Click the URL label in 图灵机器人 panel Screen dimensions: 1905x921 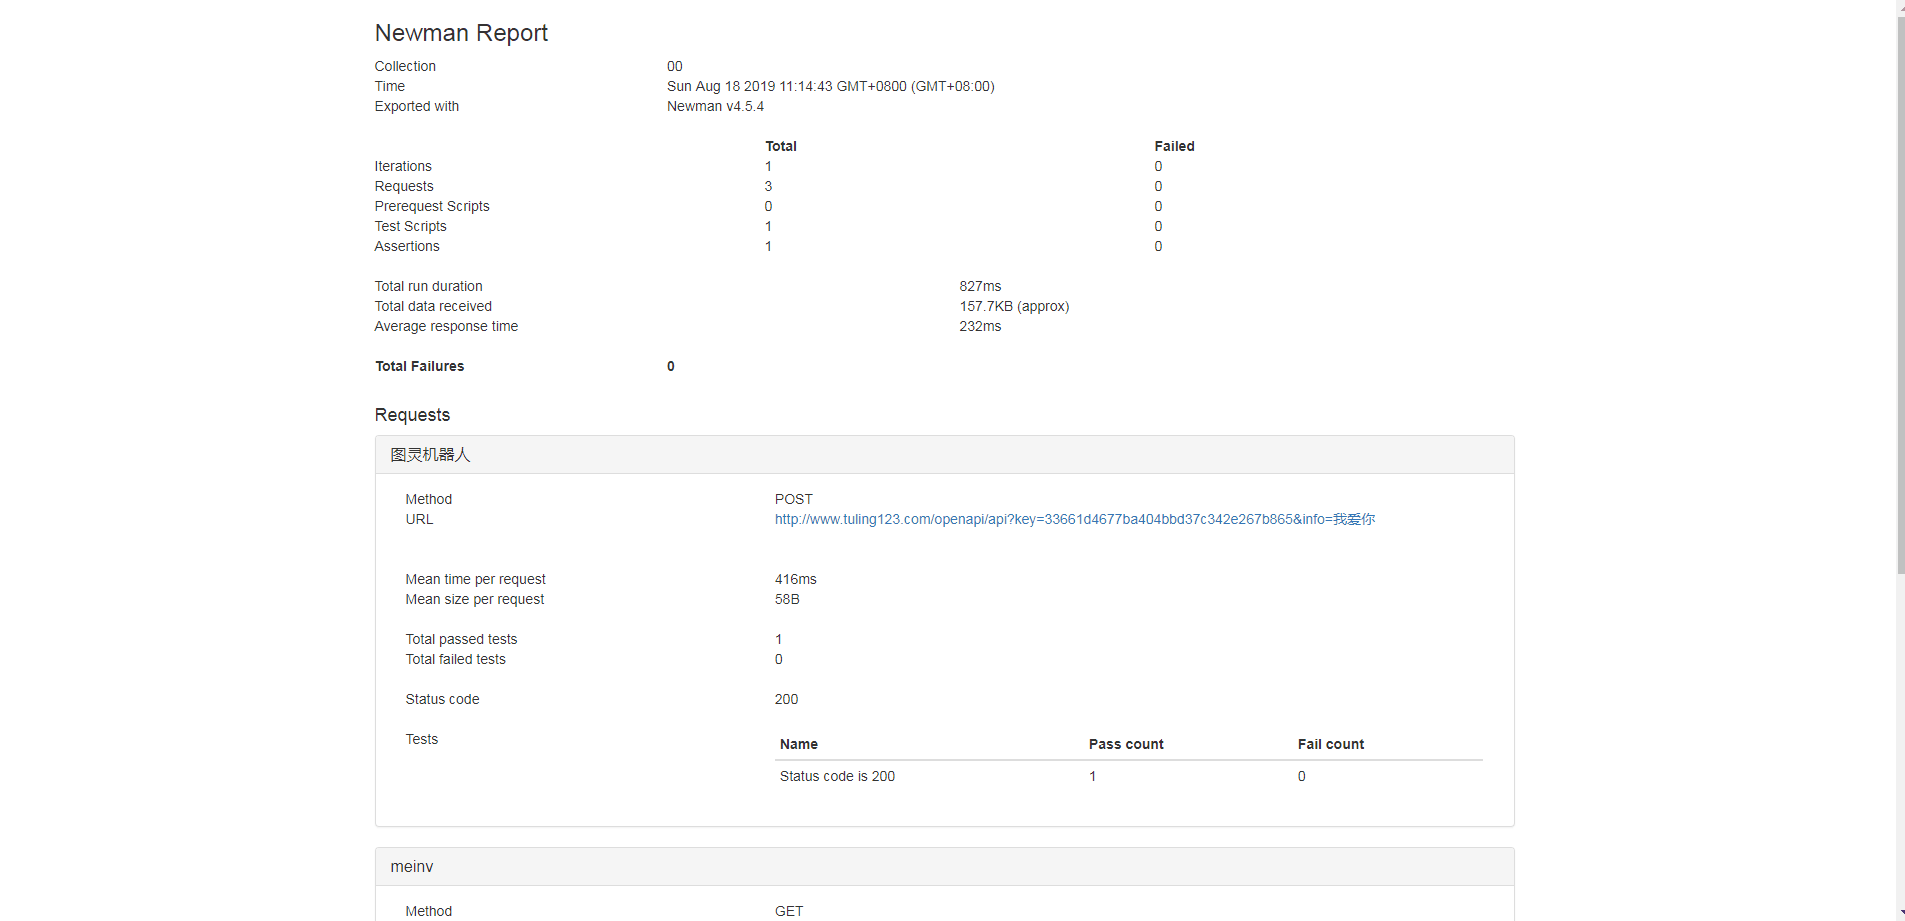(419, 519)
